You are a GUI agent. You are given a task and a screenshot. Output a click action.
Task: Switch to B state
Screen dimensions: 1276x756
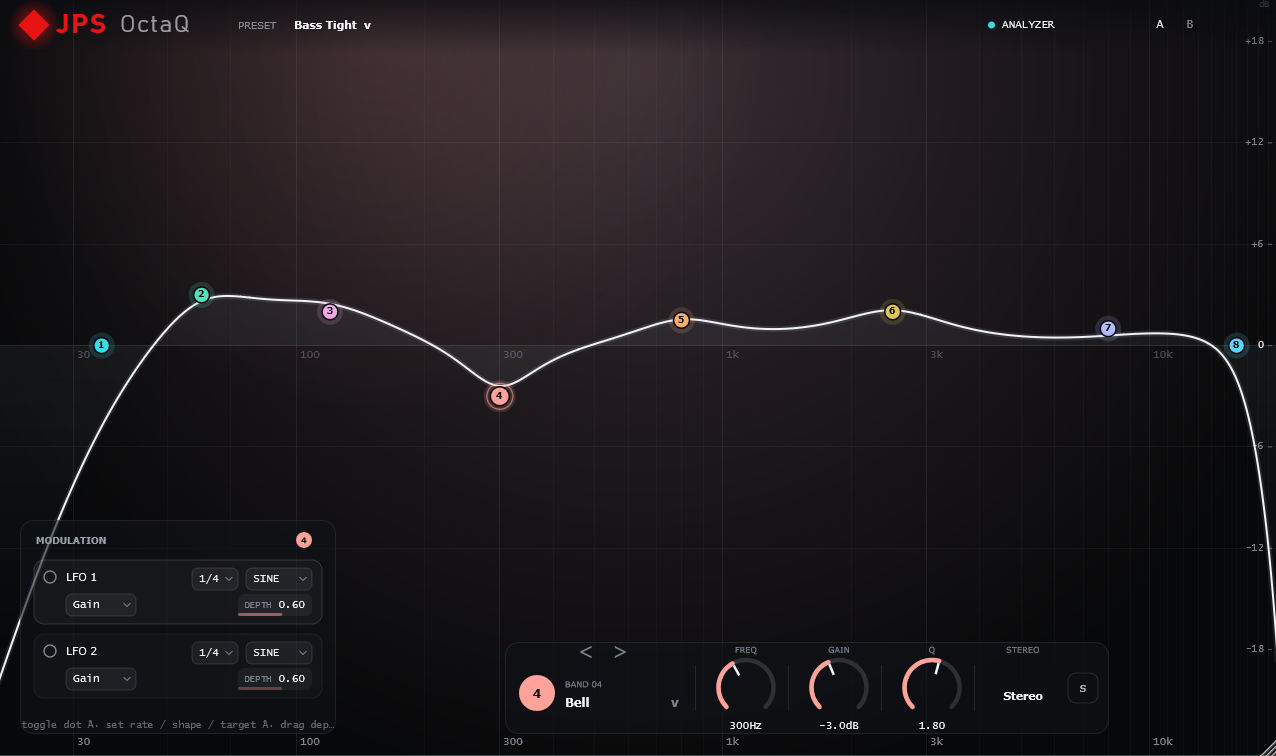1190,24
